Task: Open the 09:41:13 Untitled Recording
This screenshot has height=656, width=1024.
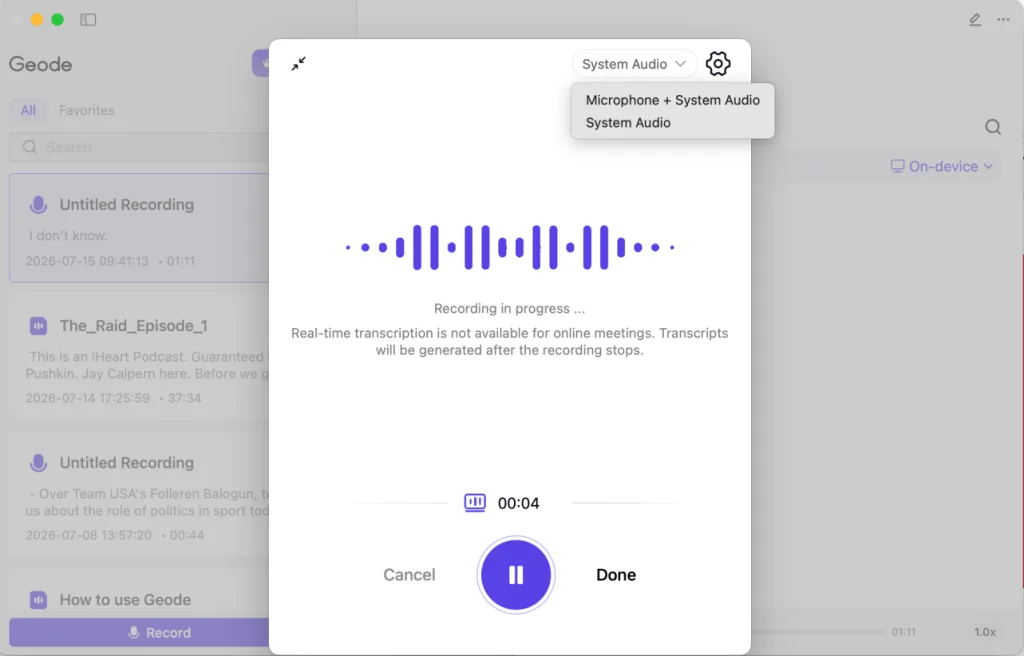Action: tap(139, 228)
